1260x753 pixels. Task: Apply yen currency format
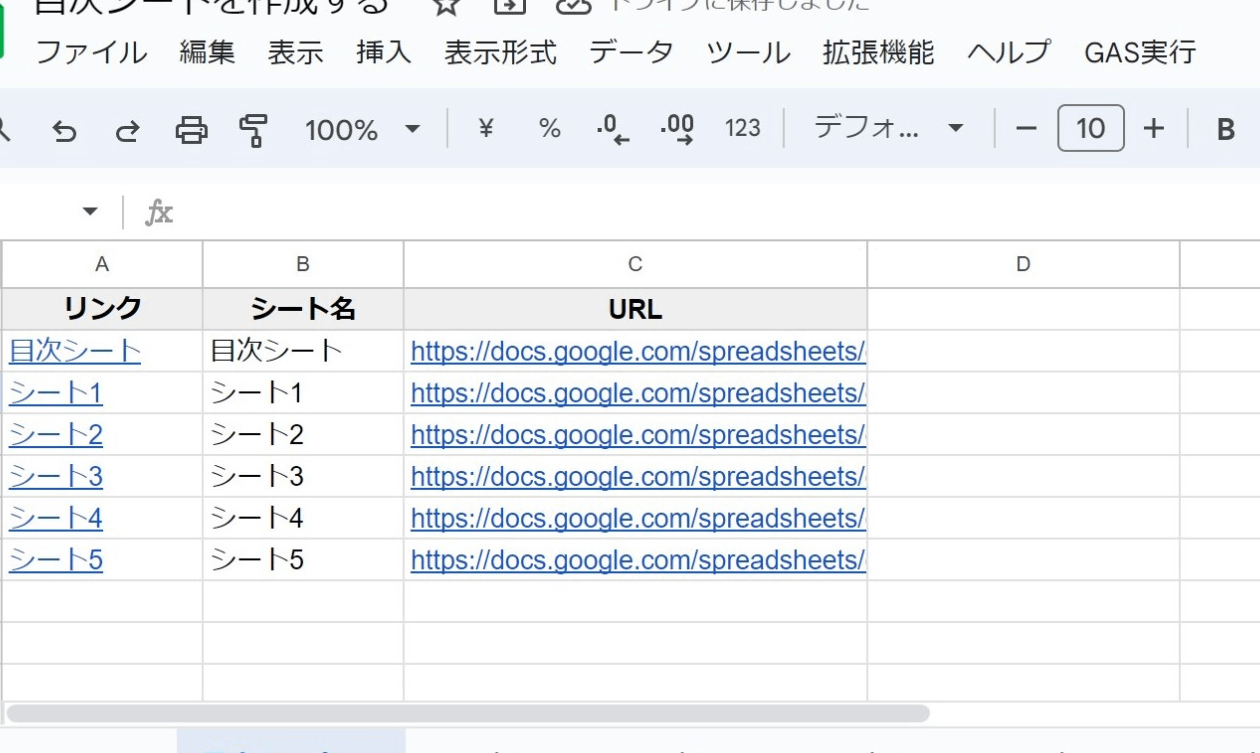pos(486,128)
